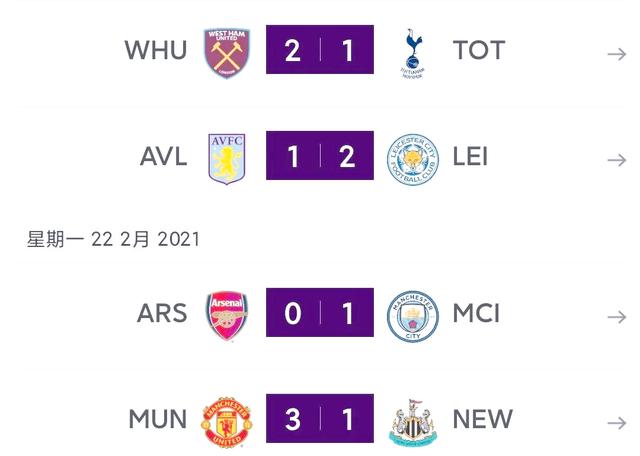Click the Manchester United crest
This screenshot has width=640, height=456.
point(228,419)
